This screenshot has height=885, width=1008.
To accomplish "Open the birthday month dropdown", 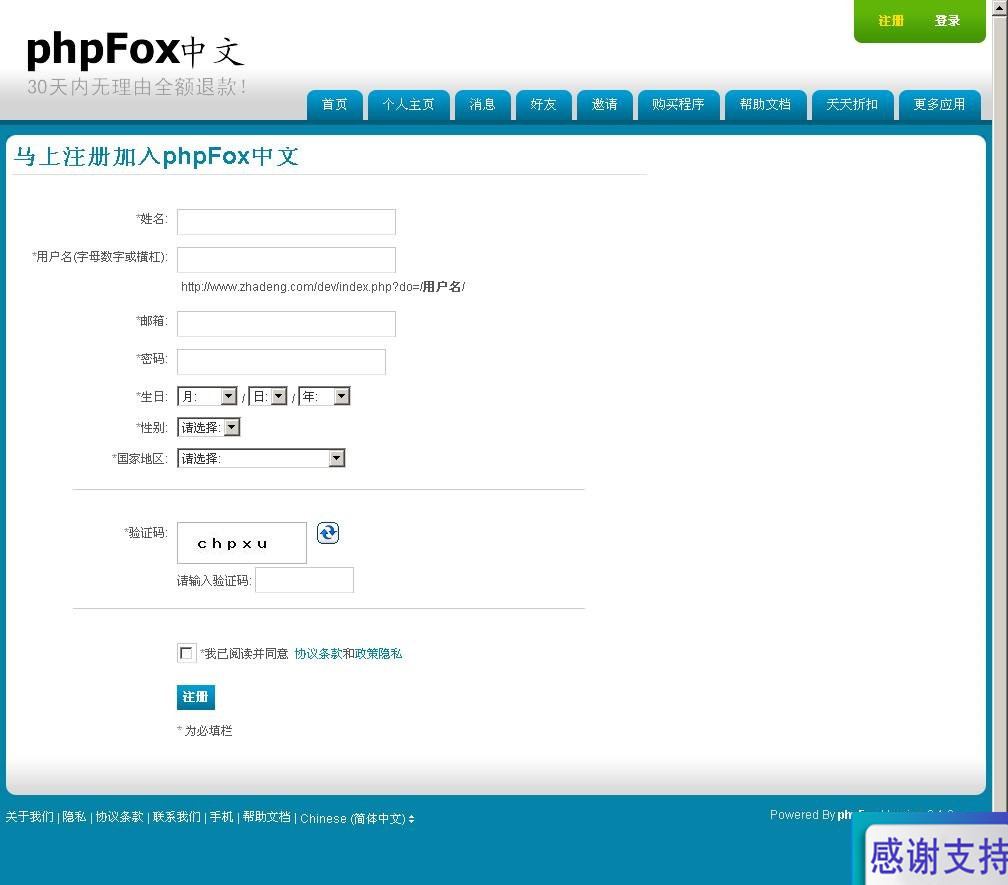I will coord(208,397).
